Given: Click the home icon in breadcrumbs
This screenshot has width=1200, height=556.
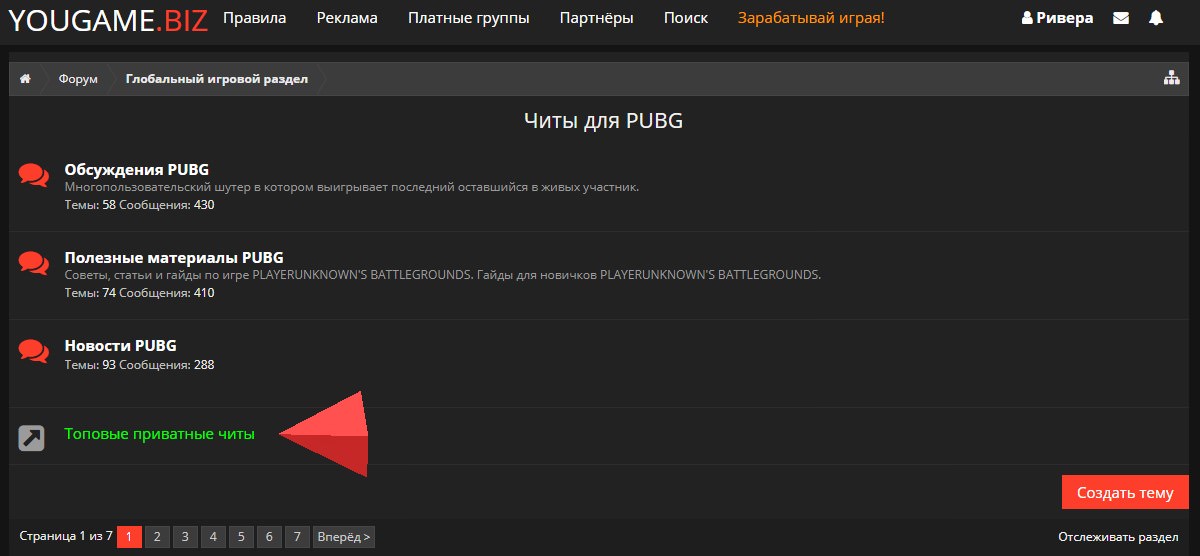Looking at the screenshot, I should 26,79.
